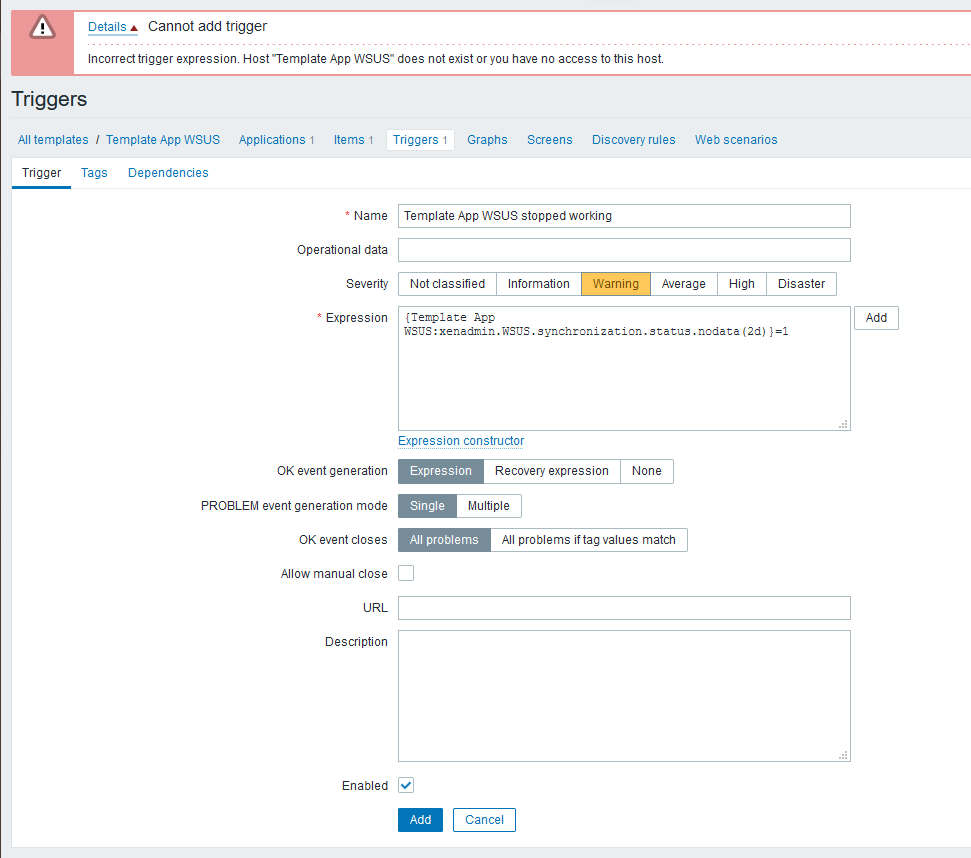Go to Screens in template navigation
Image resolution: width=971 pixels, height=858 pixels.
[549, 140]
